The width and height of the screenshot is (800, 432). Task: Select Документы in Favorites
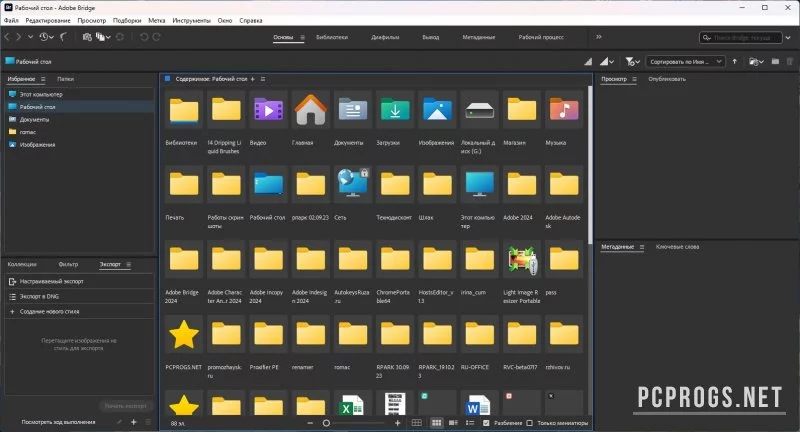pos(79,119)
